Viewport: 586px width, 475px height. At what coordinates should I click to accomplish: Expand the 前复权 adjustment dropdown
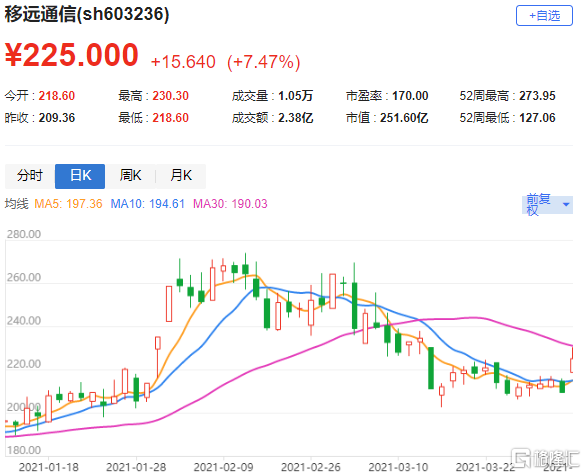pos(547,204)
